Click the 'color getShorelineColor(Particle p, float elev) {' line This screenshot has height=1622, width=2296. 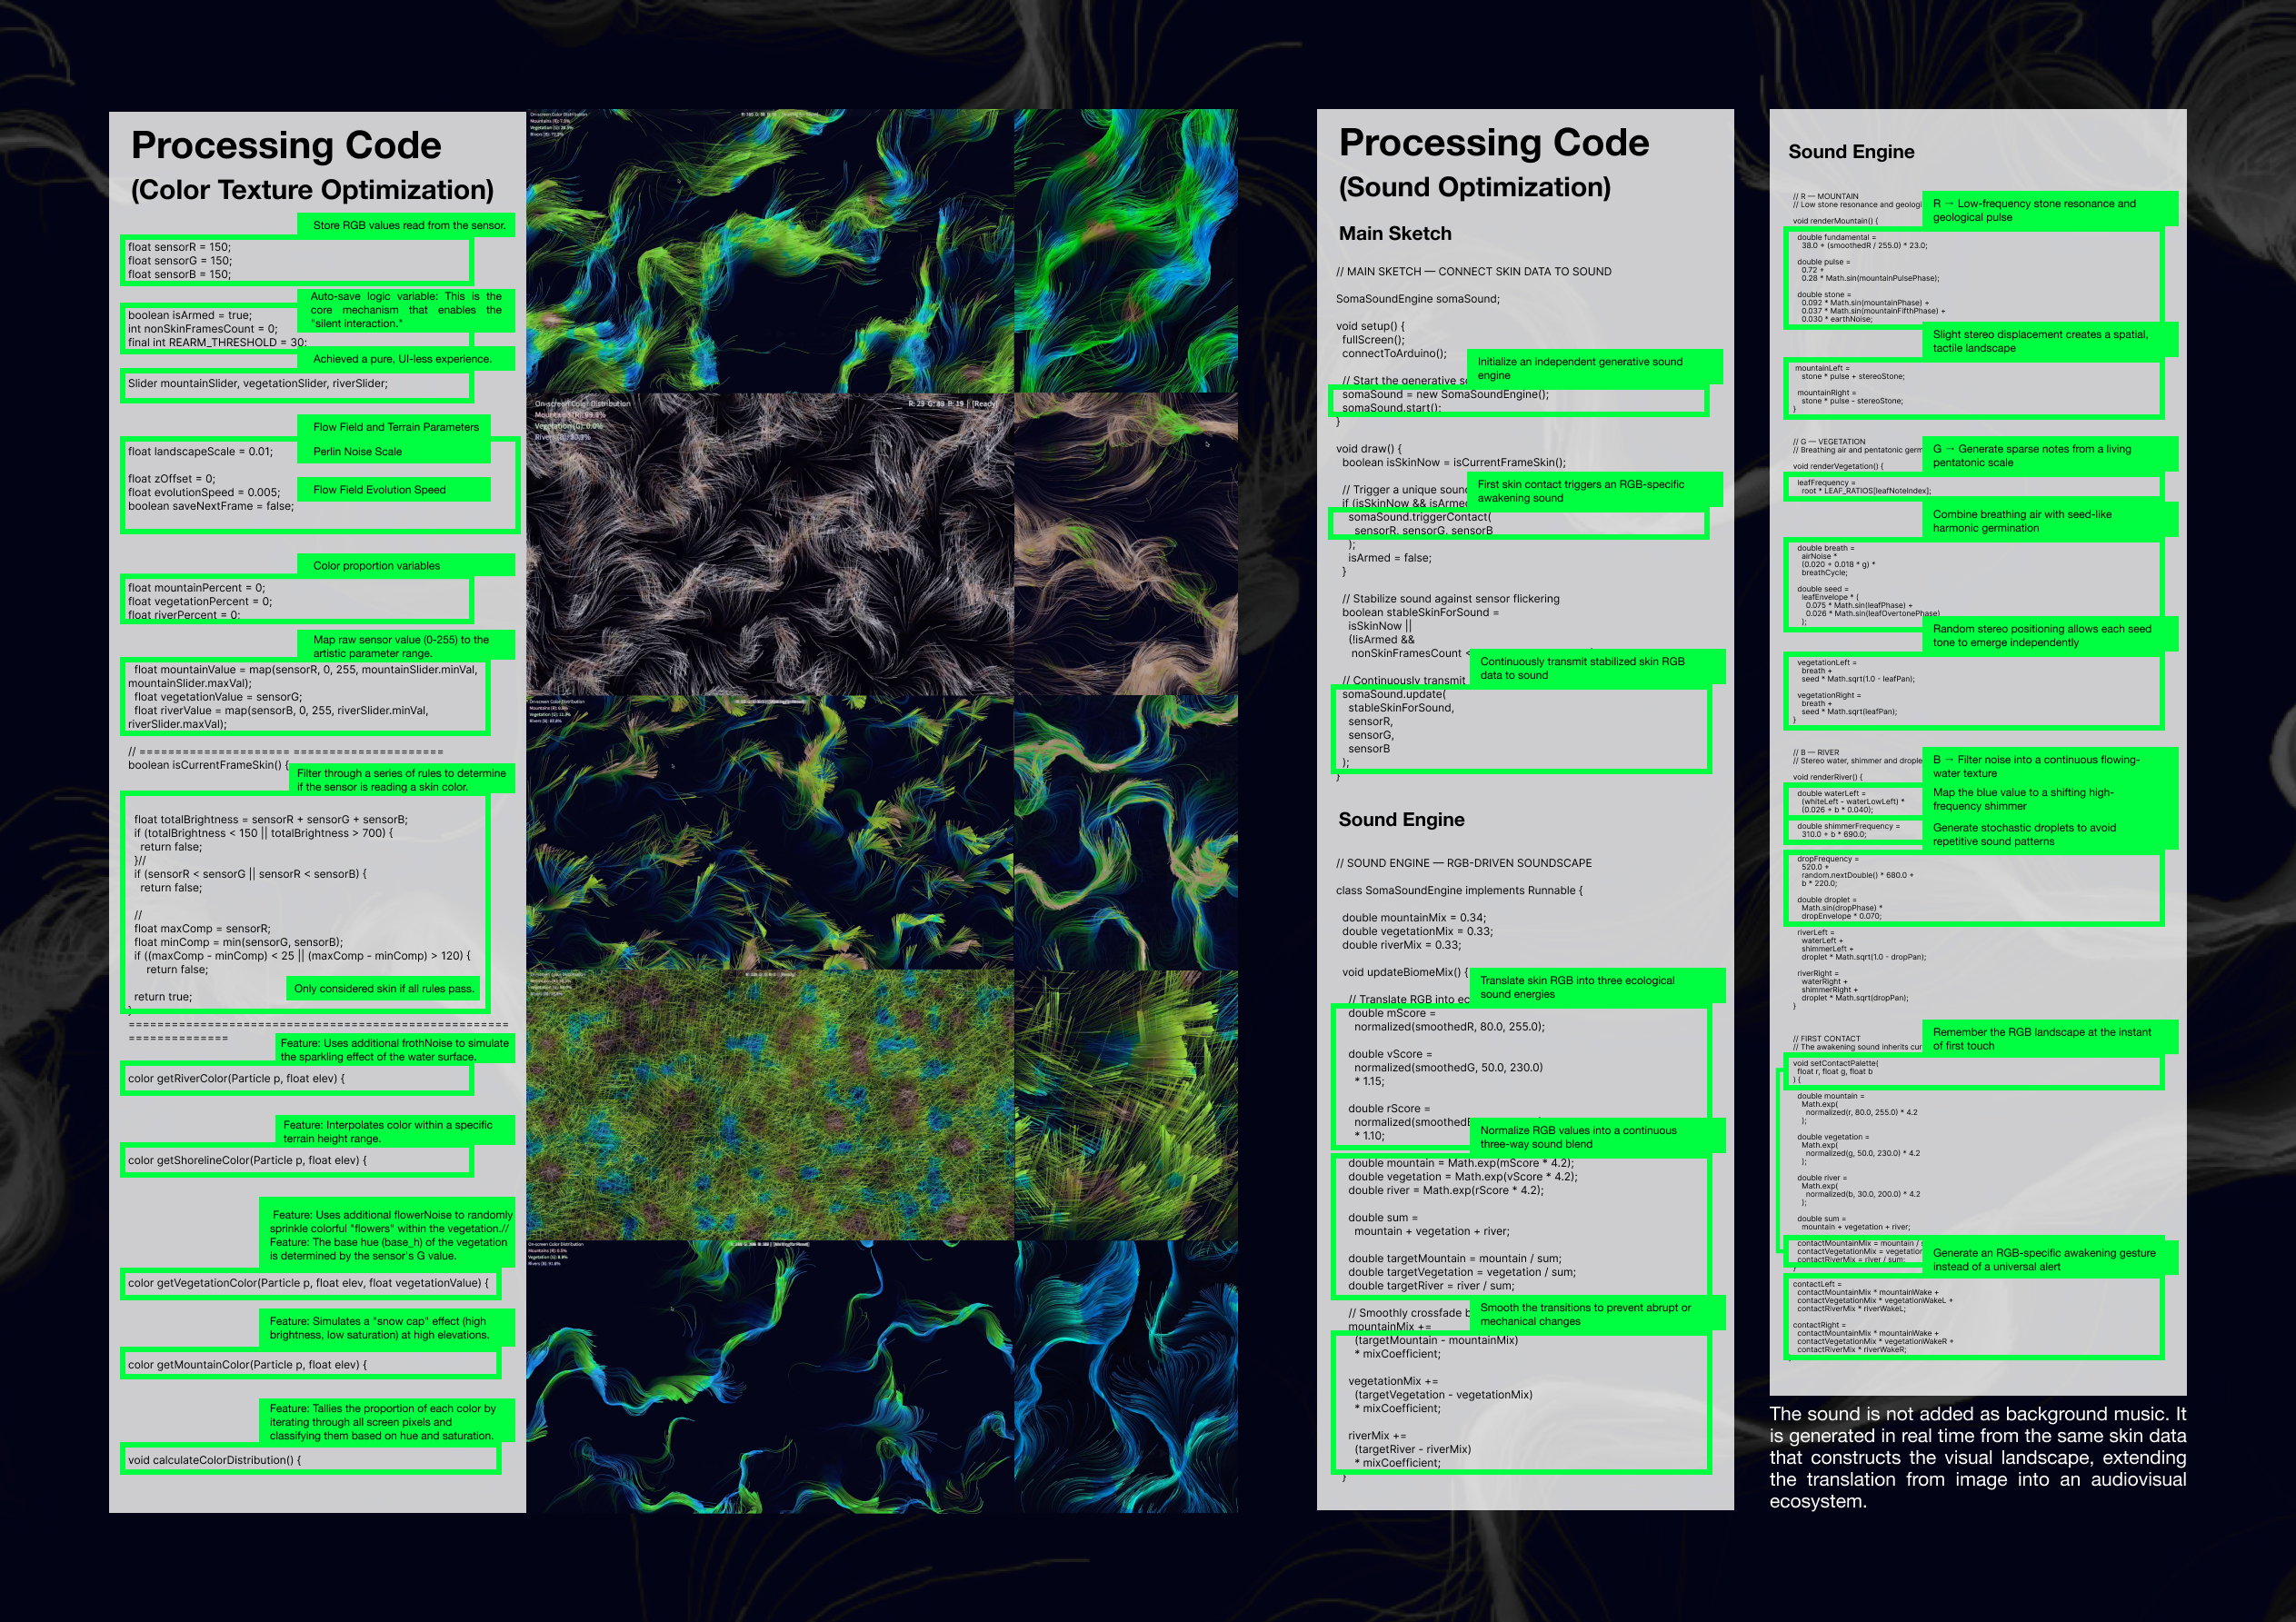(247, 1161)
